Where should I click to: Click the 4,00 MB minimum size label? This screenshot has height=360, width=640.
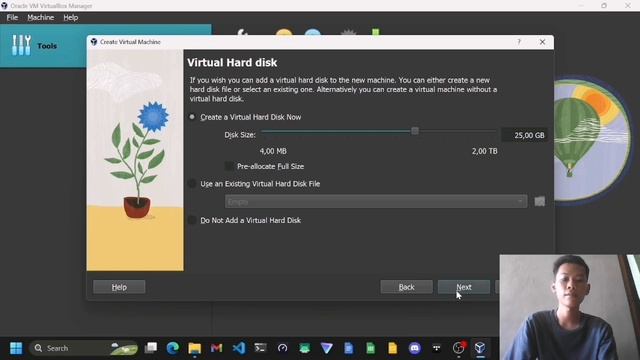point(273,151)
